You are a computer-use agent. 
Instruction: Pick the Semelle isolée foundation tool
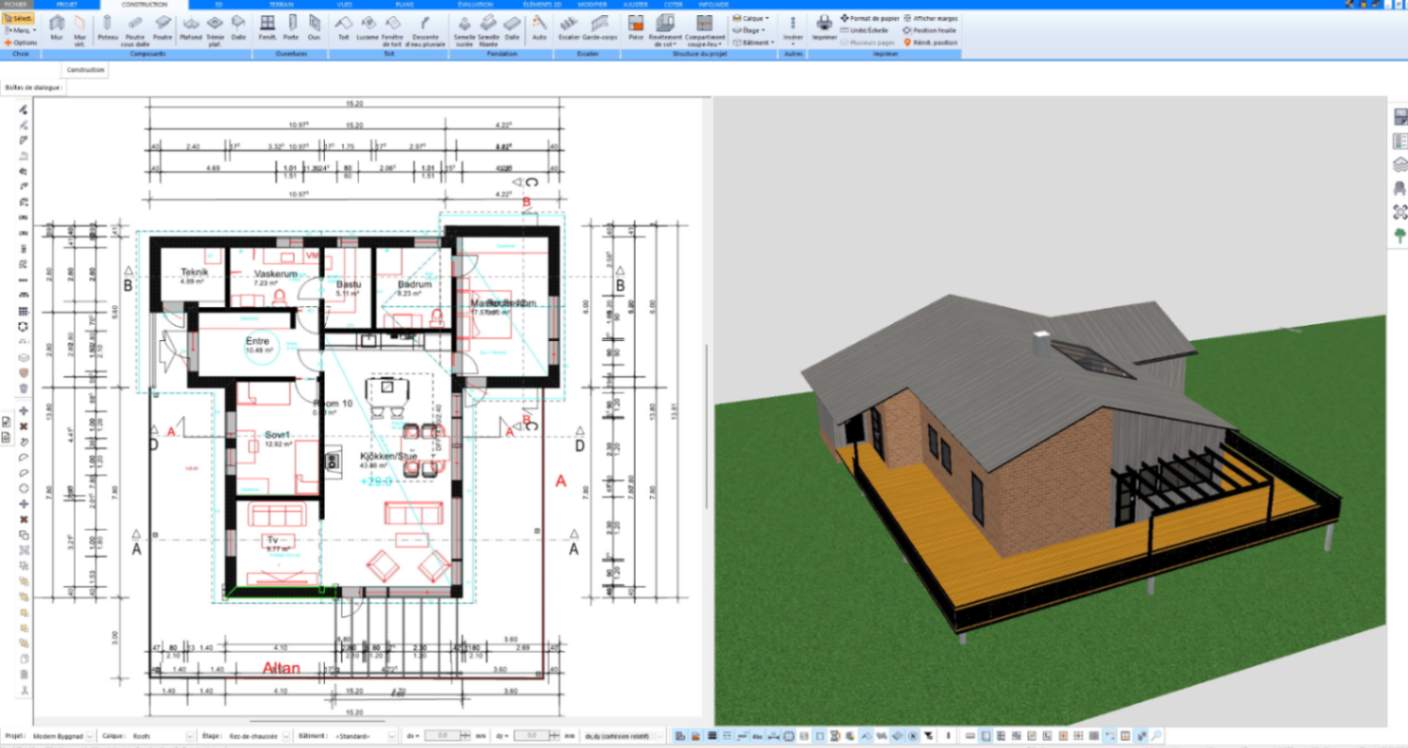(x=465, y=29)
